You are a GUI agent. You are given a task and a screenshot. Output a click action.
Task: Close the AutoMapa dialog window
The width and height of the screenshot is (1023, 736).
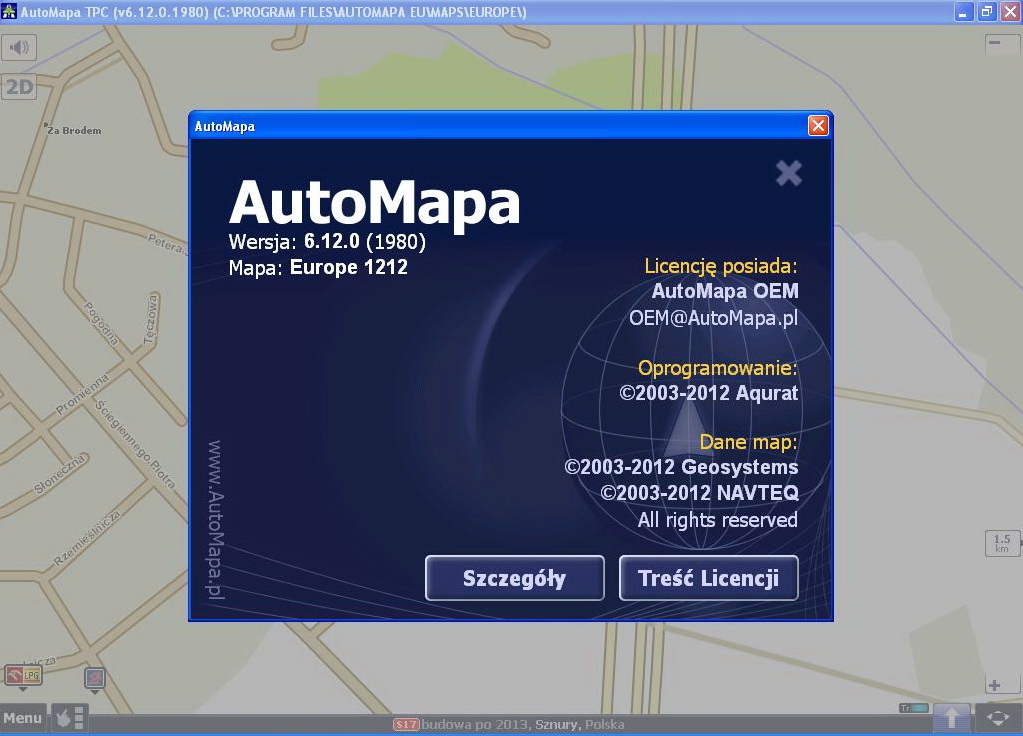[818, 125]
